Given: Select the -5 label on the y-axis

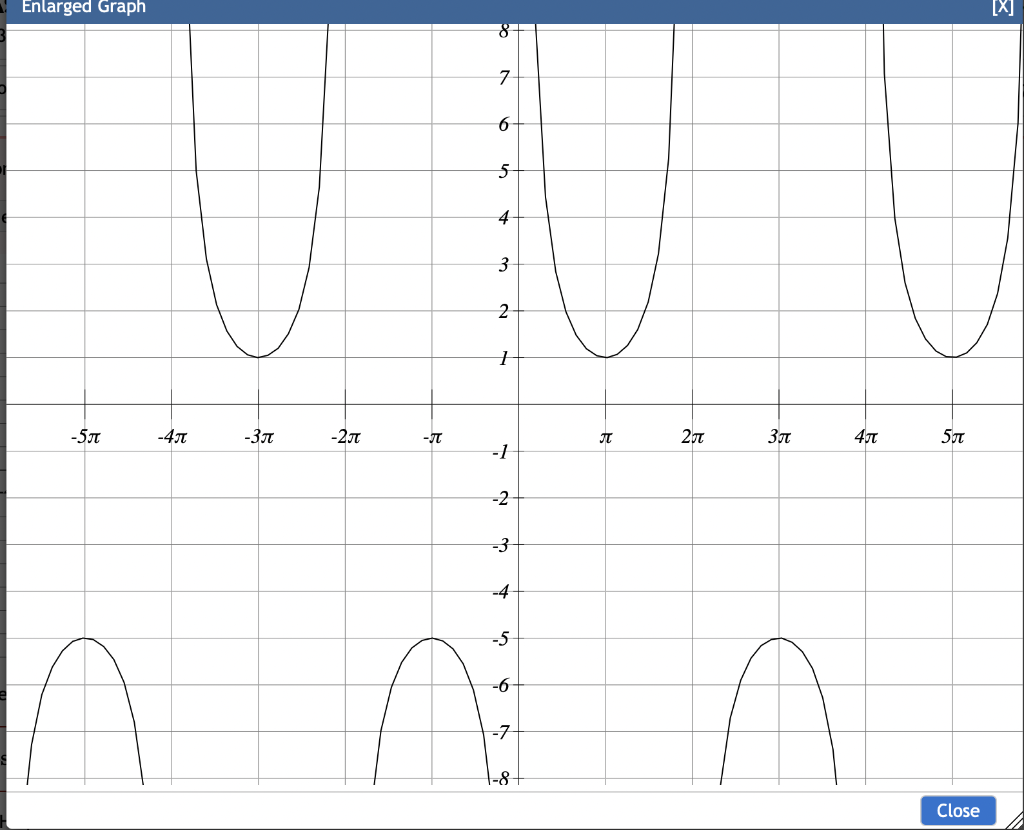Looking at the screenshot, I should 499,638.
